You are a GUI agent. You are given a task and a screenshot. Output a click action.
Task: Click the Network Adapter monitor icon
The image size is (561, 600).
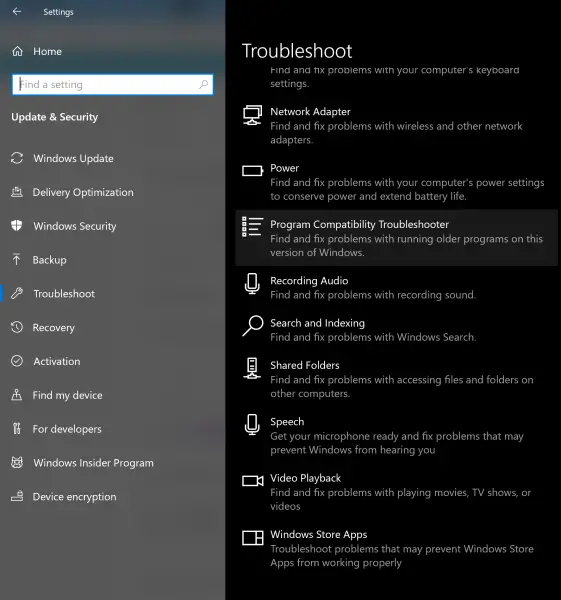coord(253,115)
